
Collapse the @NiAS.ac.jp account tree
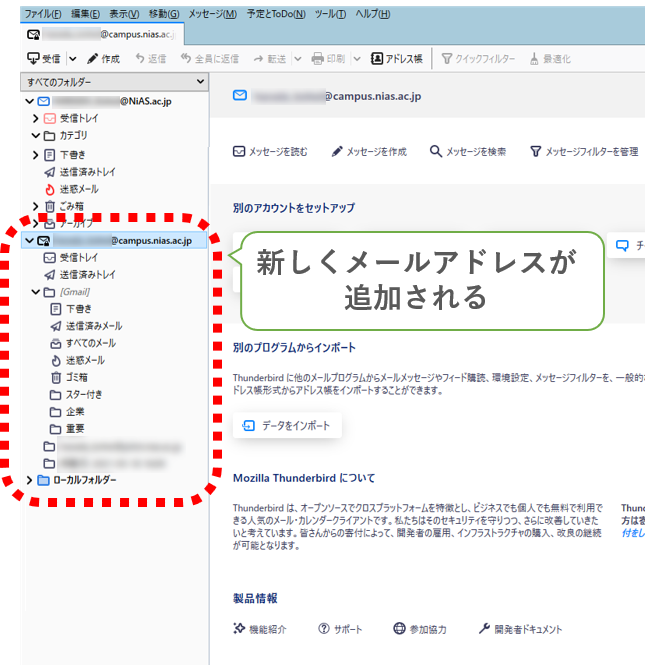(x=29, y=101)
